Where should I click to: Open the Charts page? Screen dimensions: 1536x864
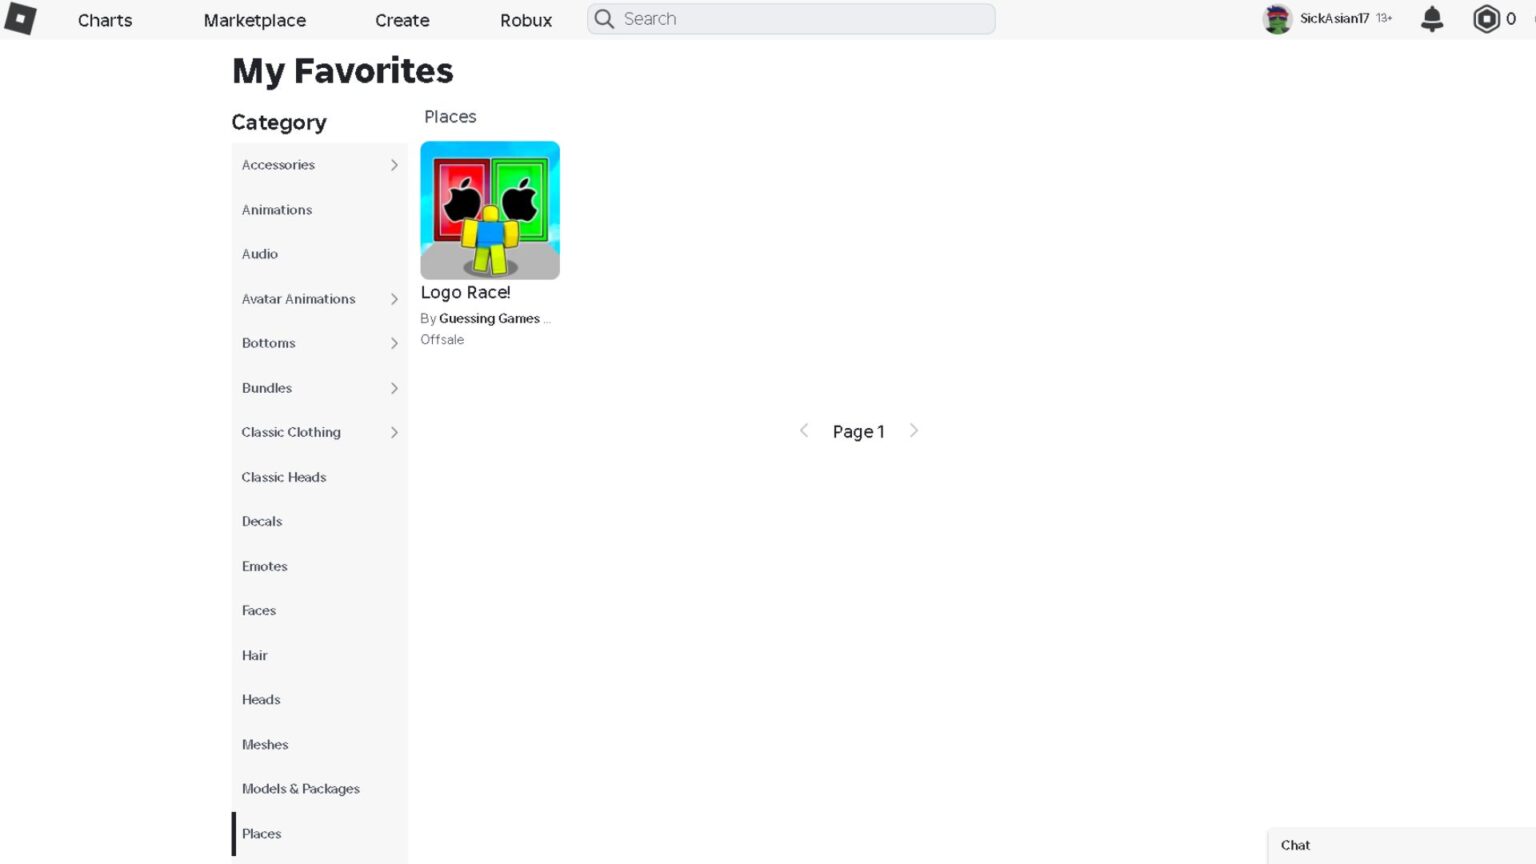click(105, 20)
